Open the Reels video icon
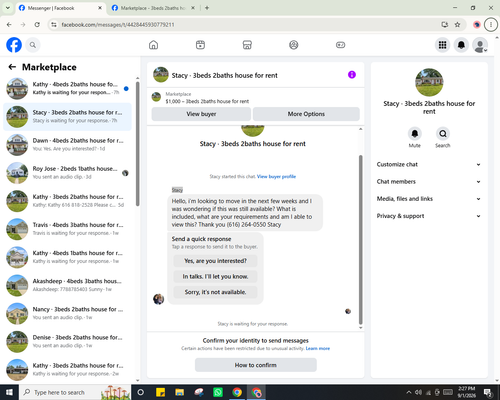The image size is (500, 400). pos(200,45)
